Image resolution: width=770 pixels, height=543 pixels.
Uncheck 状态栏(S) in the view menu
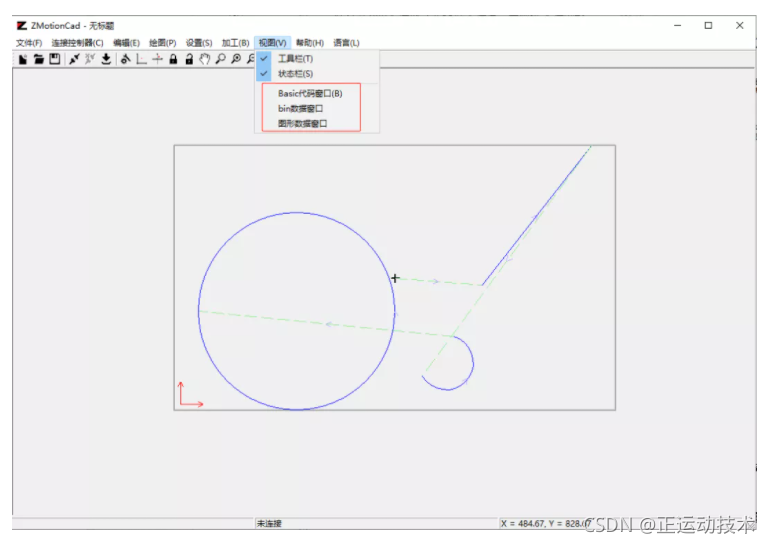(x=317, y=74)
